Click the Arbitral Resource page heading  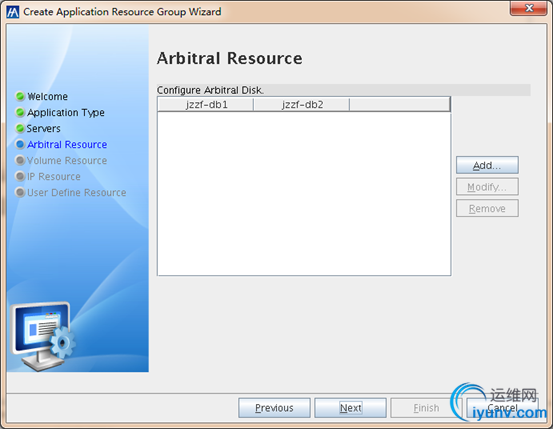(230, 58)
